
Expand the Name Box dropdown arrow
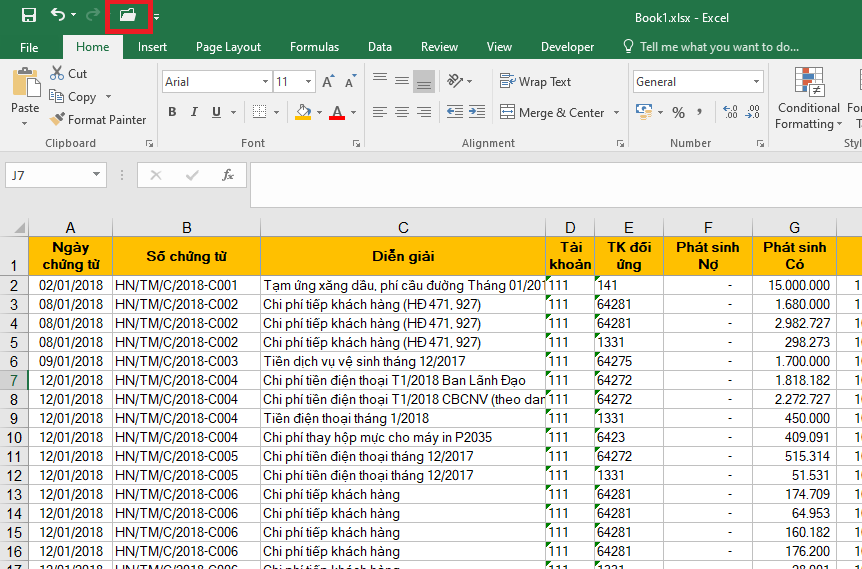[97, 175]
